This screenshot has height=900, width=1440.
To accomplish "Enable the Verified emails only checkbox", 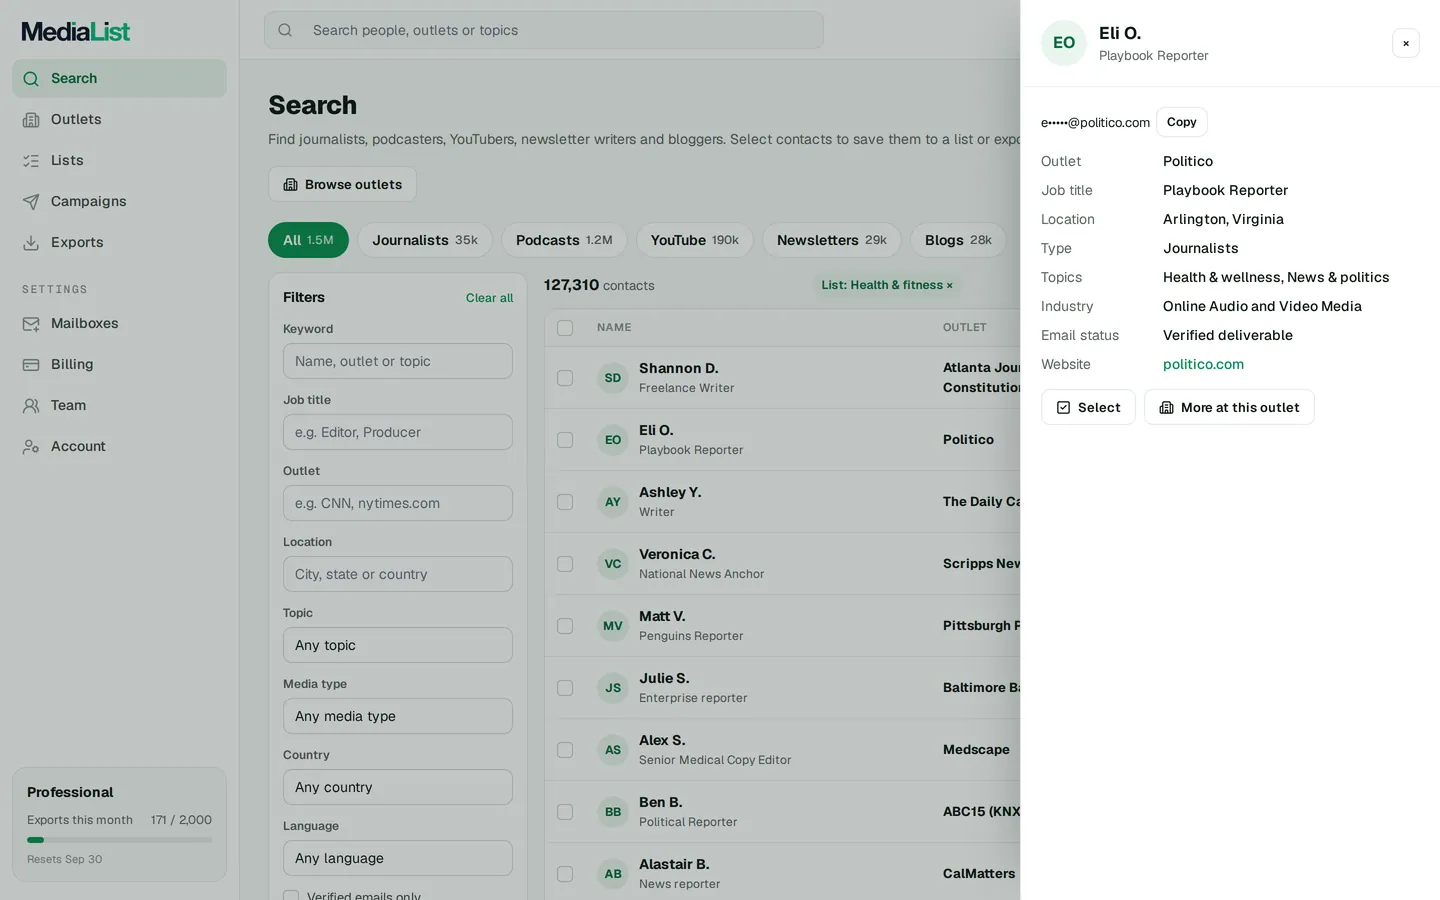I will [x=291, y=896].
